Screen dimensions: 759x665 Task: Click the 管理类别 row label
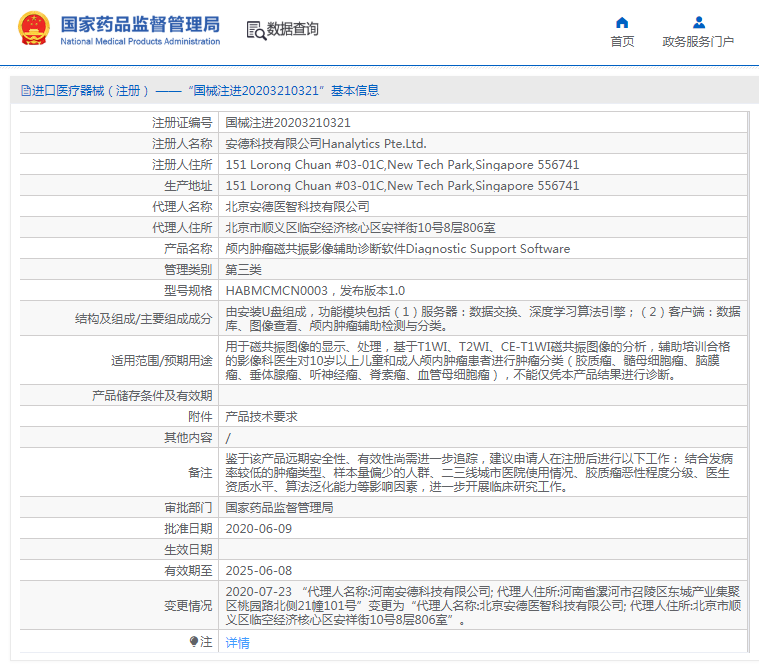pos(188,270)
